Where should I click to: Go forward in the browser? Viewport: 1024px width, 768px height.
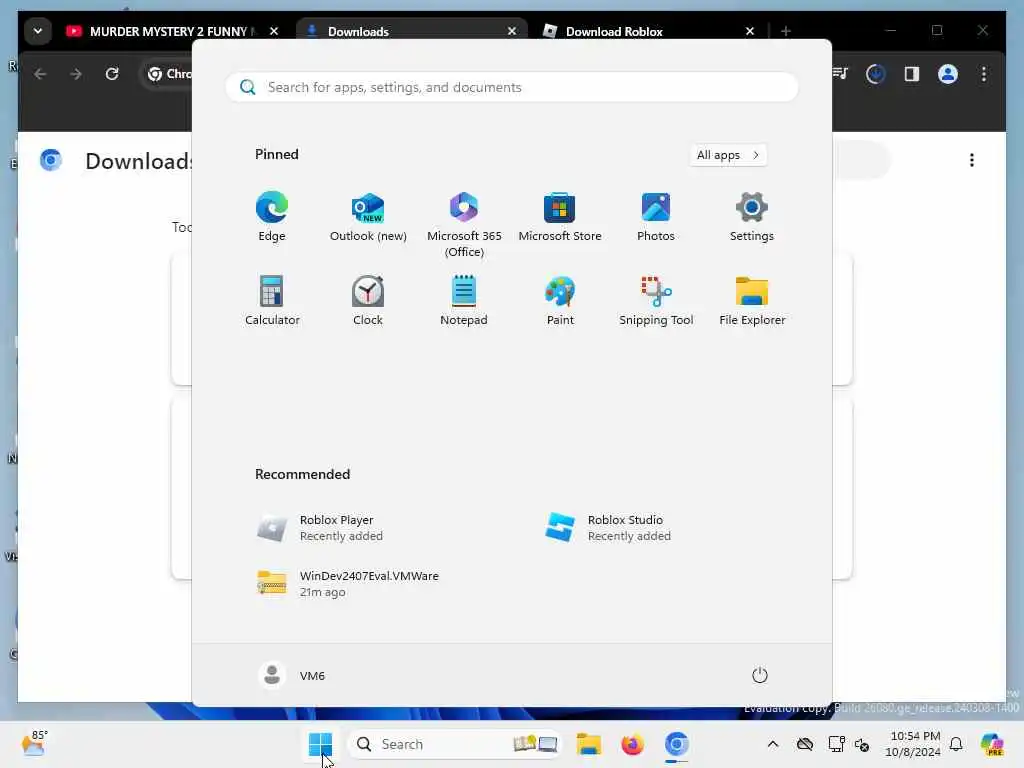click(76, 74)
